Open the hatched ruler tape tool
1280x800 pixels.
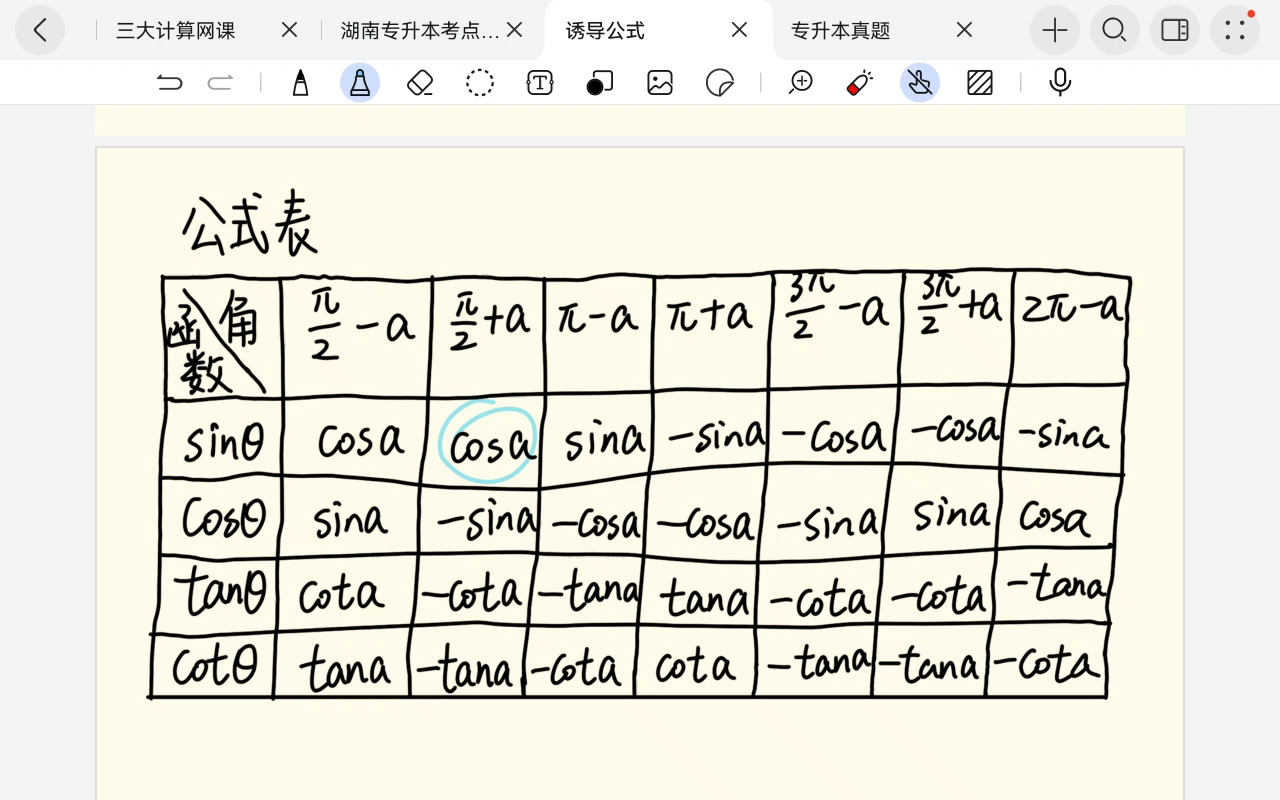click(x=980, y=82)
